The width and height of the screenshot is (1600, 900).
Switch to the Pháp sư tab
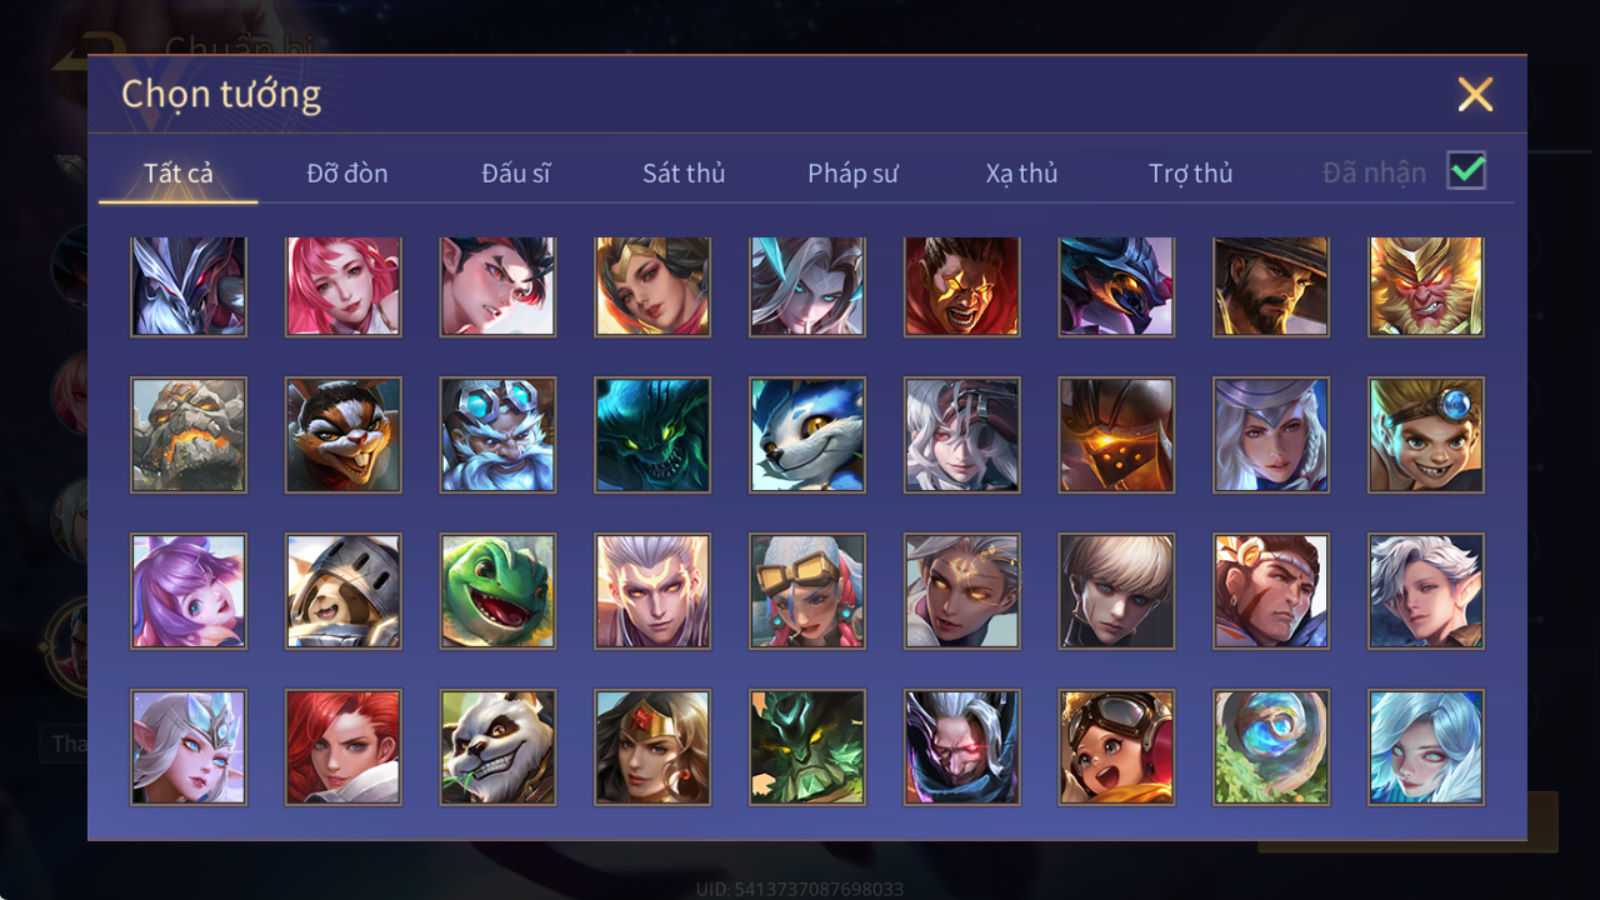coord(853,173)
